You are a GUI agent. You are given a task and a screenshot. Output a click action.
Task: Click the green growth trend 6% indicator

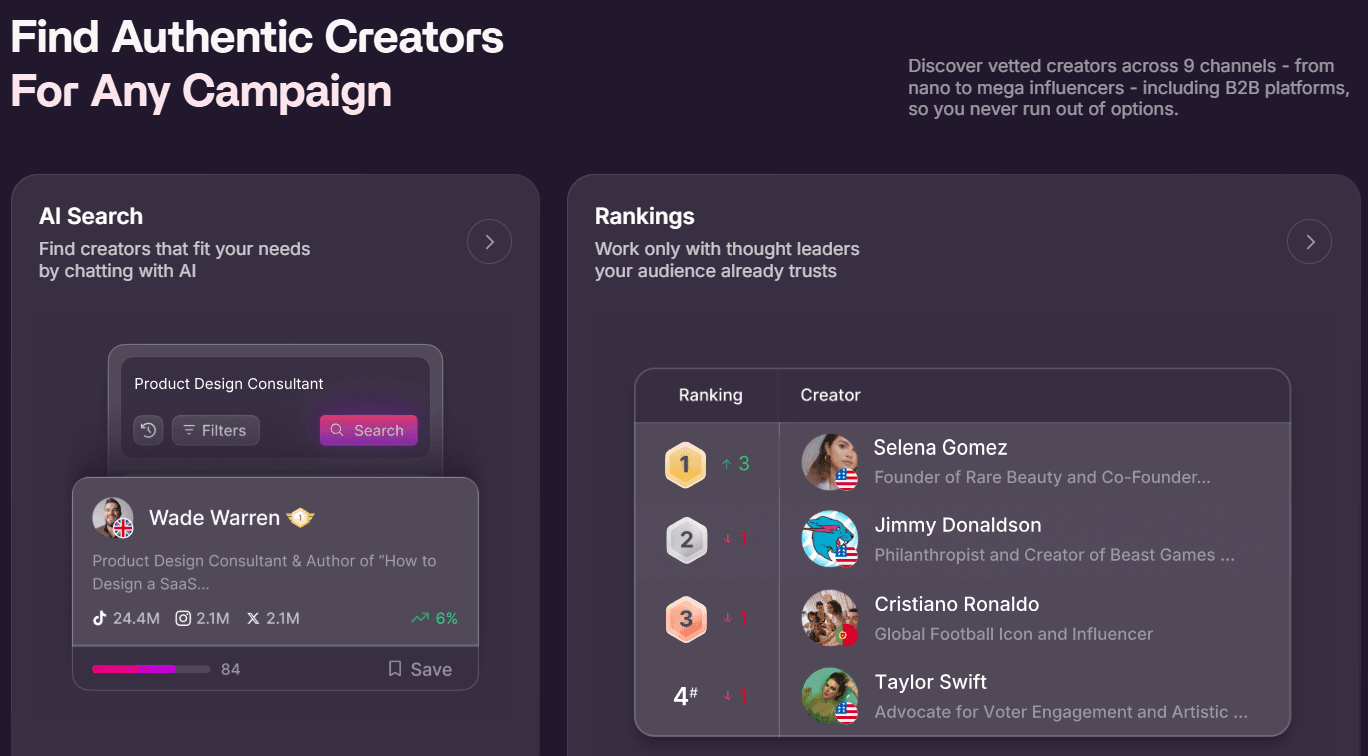click(434, 618)
